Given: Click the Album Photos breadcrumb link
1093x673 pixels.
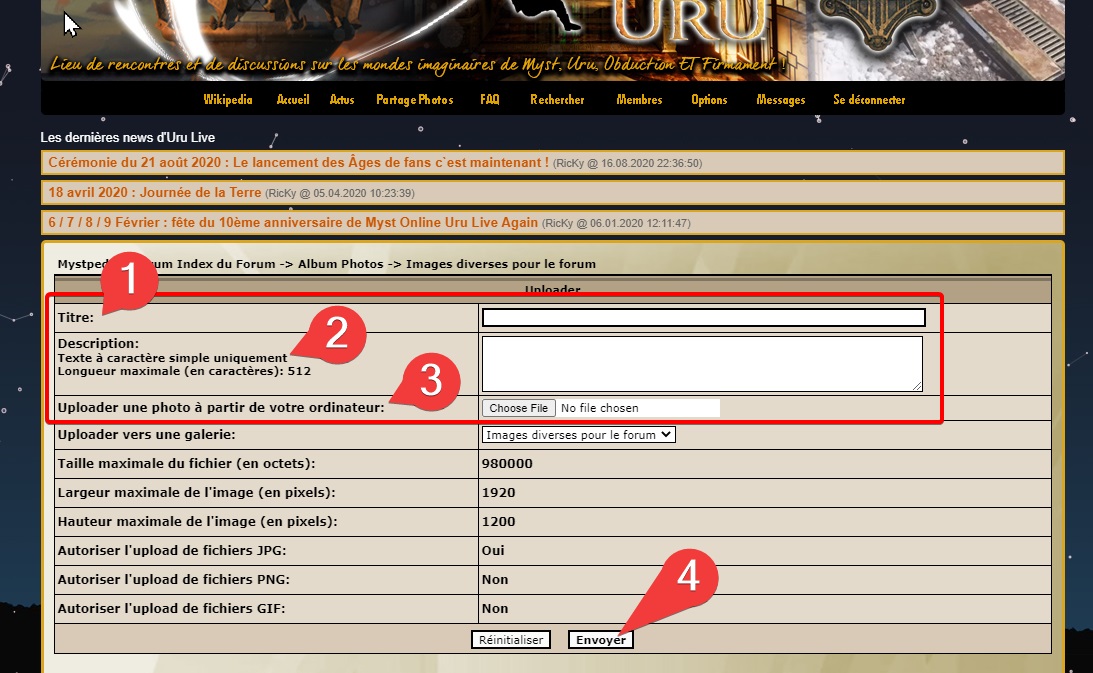Looking at the screenshot, I should pos(340,264).
